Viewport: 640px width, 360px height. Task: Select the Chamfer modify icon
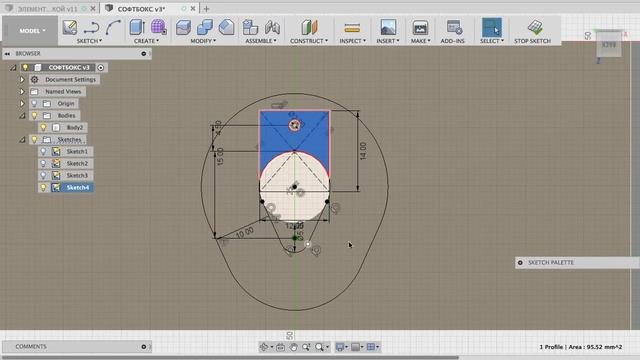tap(226, 27)
